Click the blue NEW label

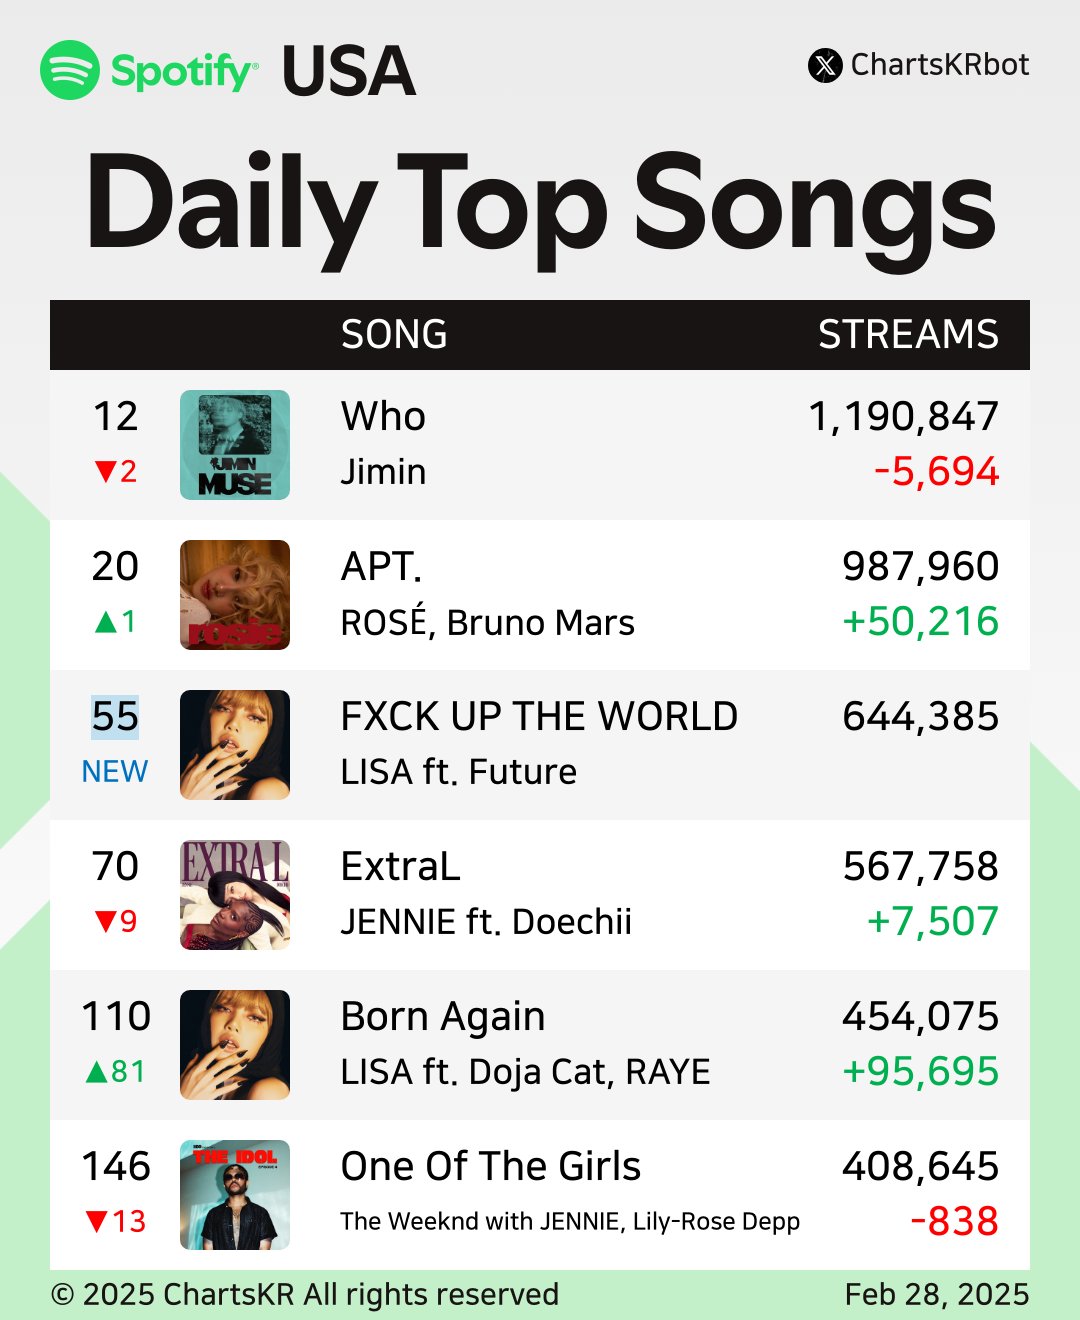[x=115, y=772]
